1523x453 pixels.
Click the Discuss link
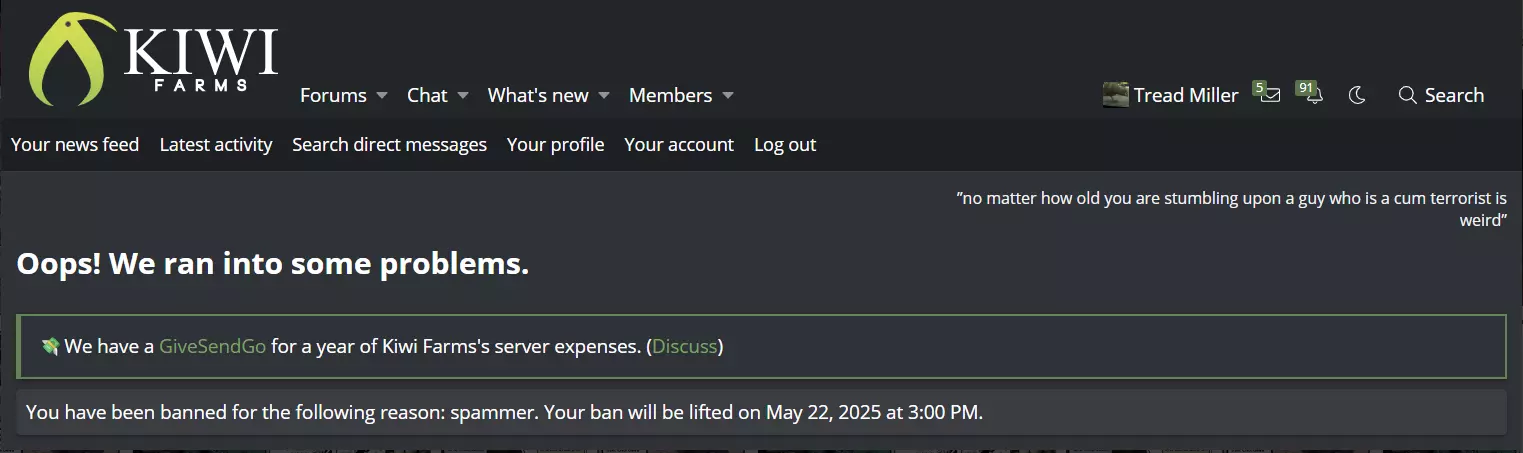685,347
